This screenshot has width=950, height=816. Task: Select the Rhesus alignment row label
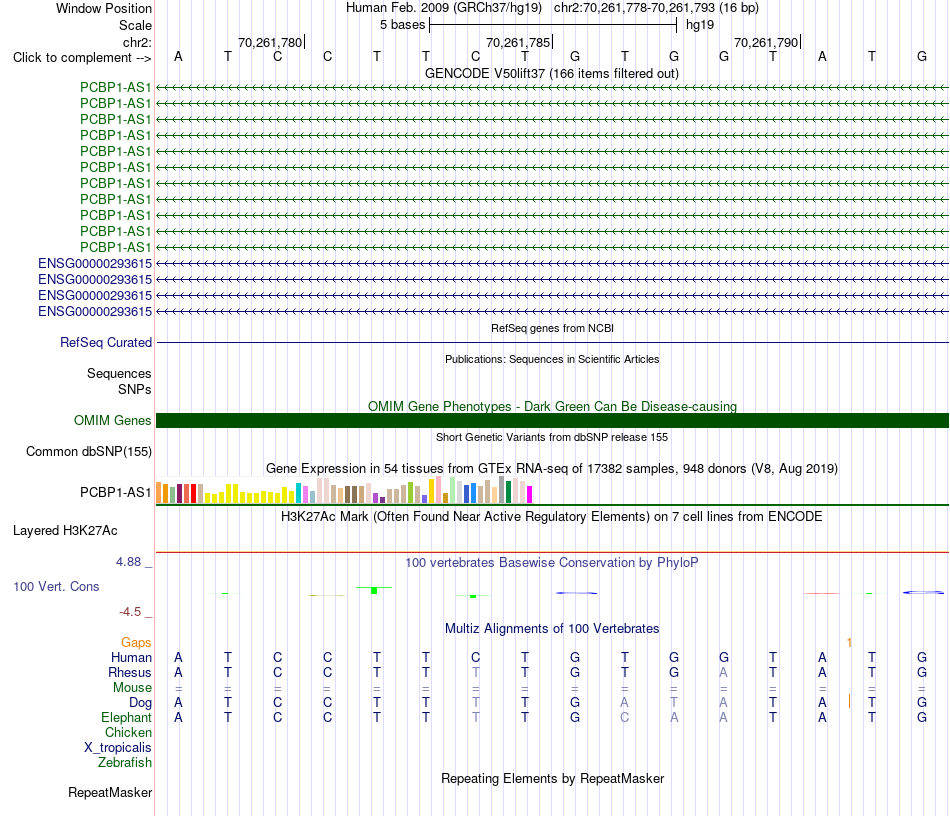pyautogui.click(x=130, y=672)
